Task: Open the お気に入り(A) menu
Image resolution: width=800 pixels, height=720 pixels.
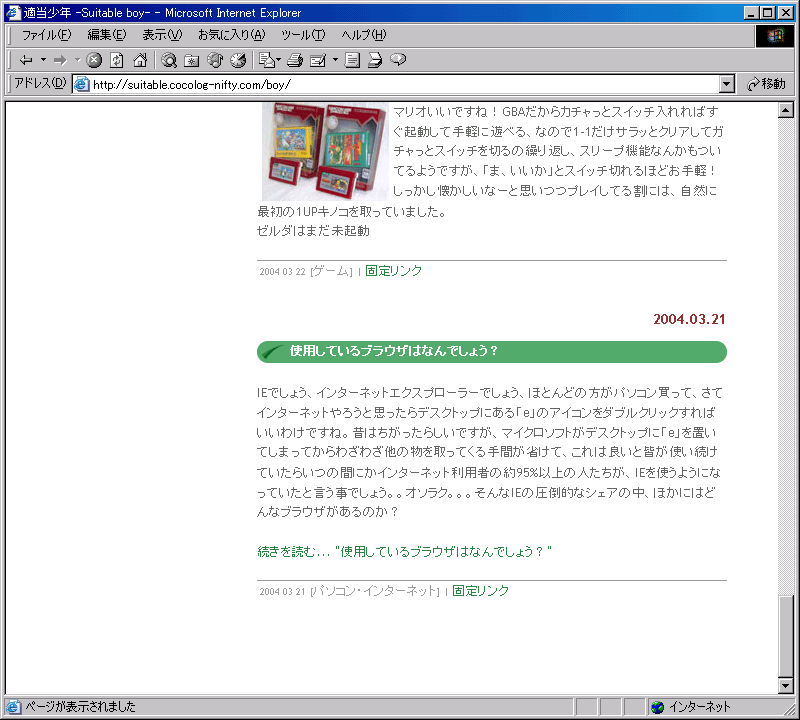Action: (x=232, y=35)
